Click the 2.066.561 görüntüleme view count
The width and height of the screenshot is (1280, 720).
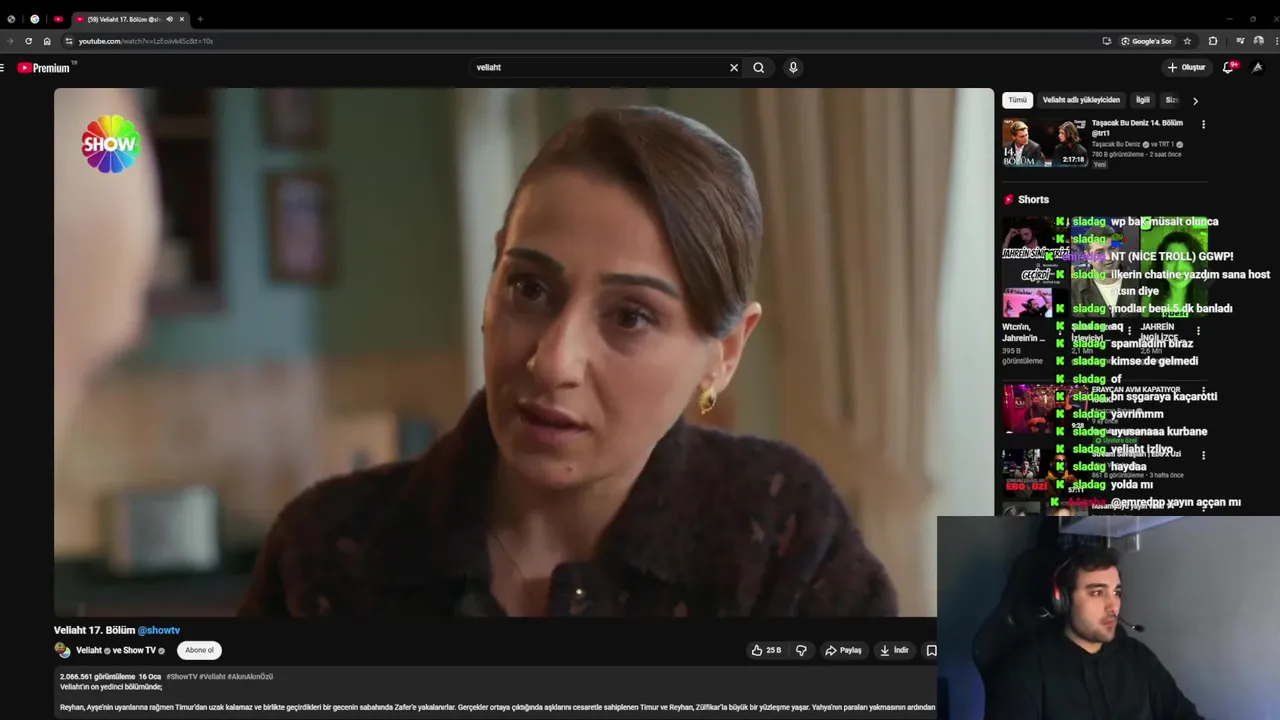(x=97, y=677)
